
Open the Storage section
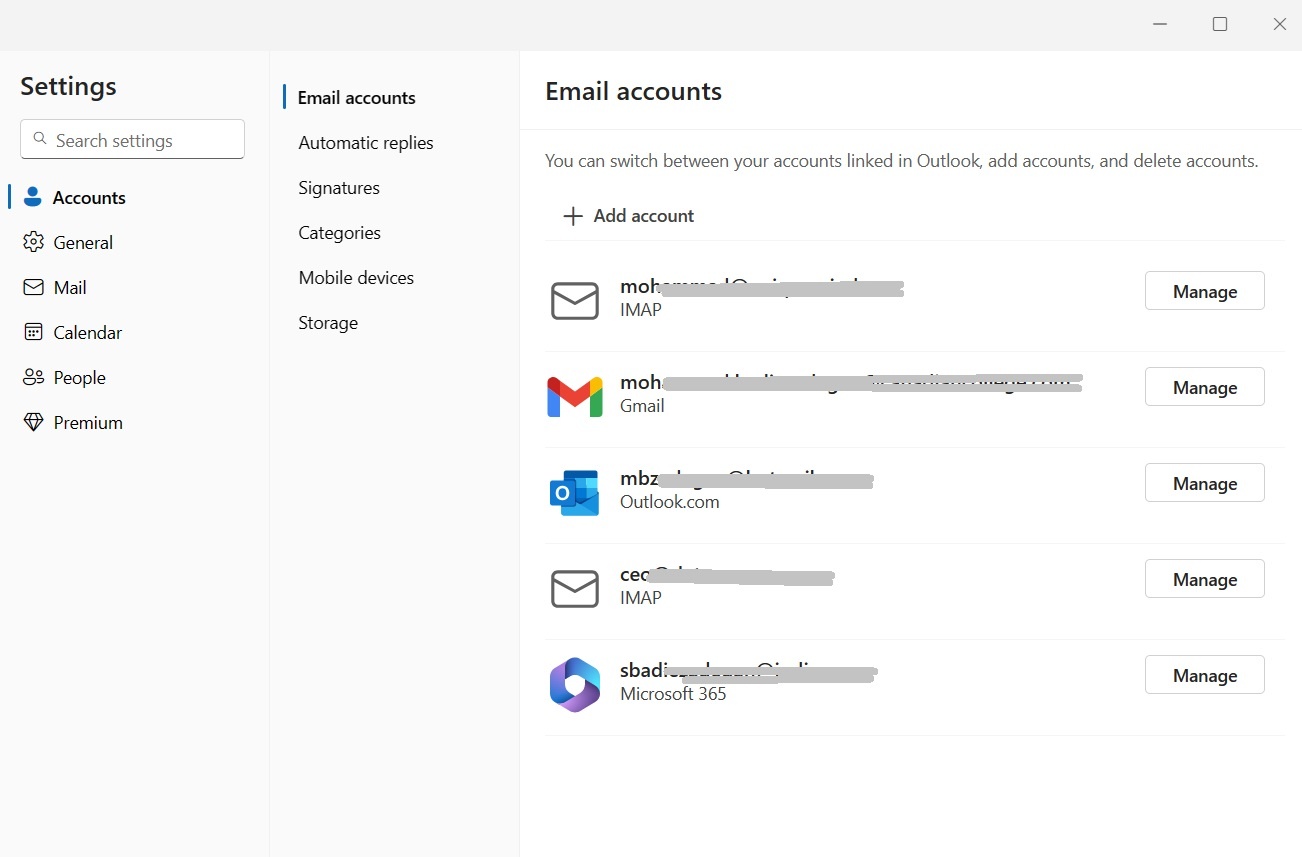click(328, 322)
